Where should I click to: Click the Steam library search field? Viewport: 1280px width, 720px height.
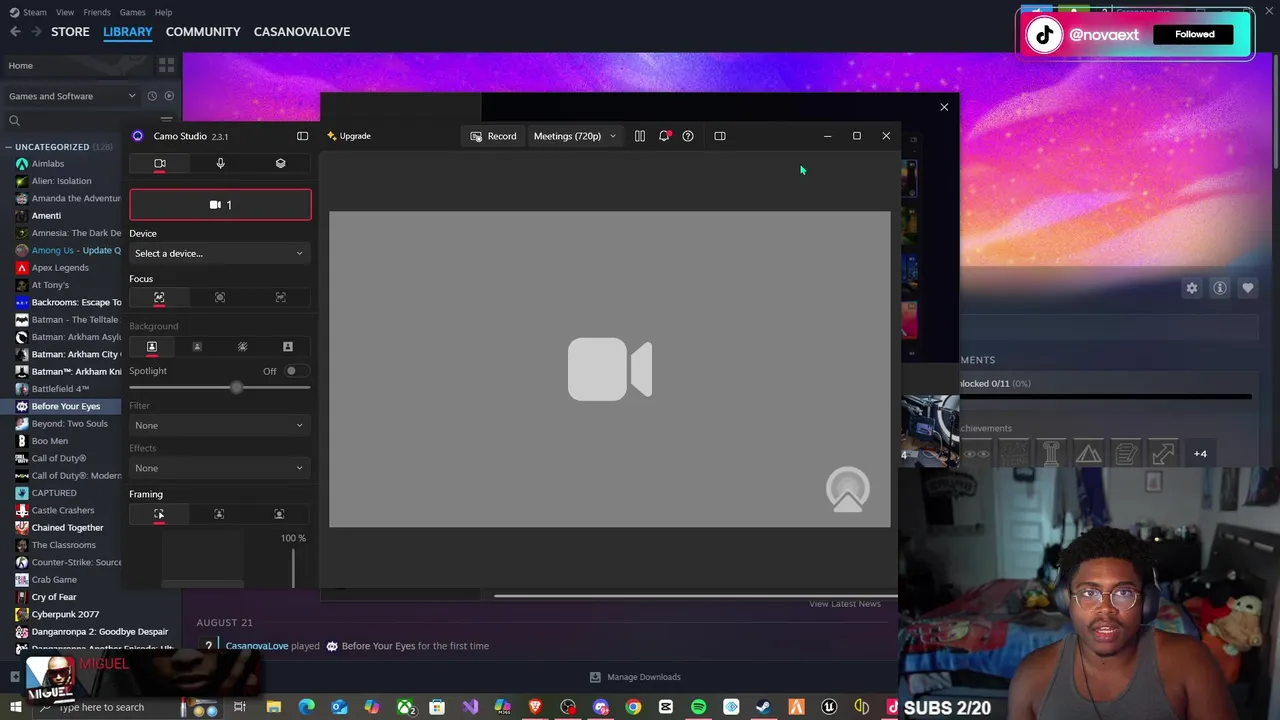click(80, 121)
